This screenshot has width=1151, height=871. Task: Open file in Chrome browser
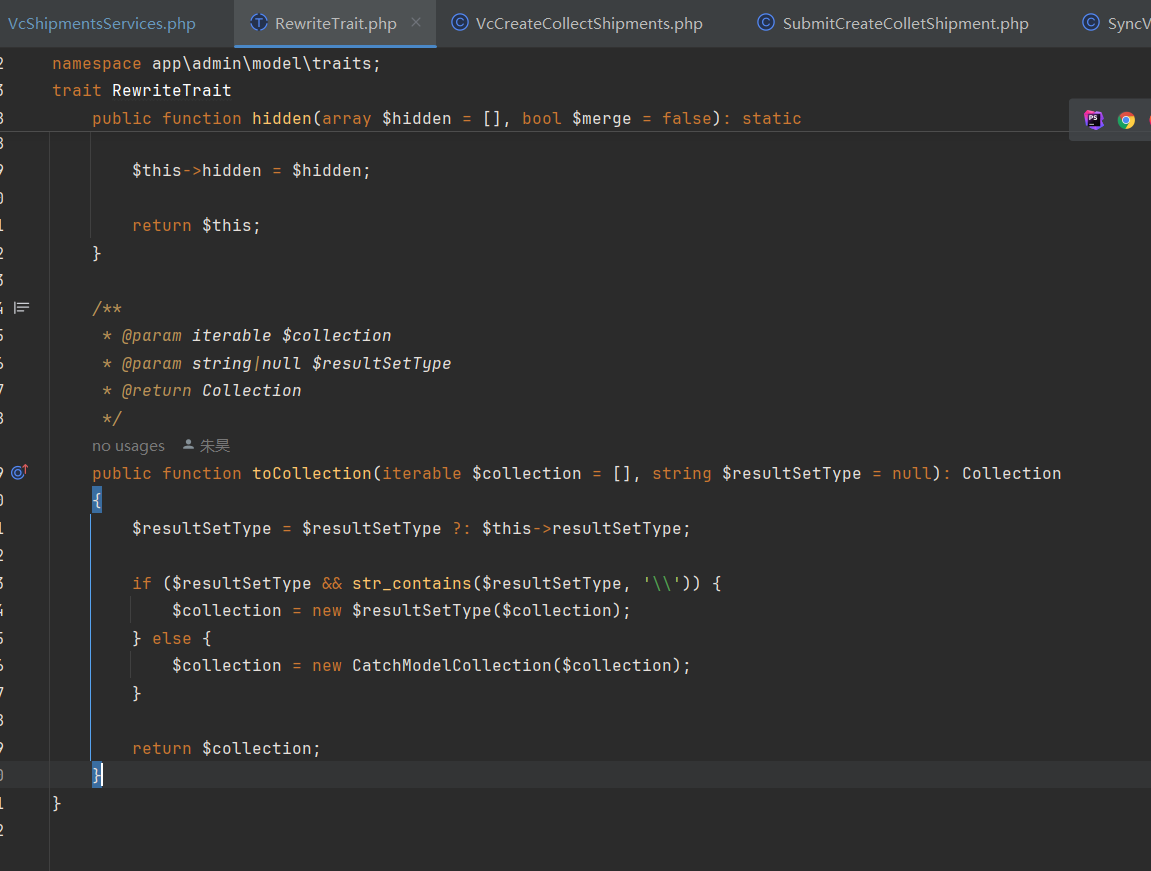(1126, 120)
